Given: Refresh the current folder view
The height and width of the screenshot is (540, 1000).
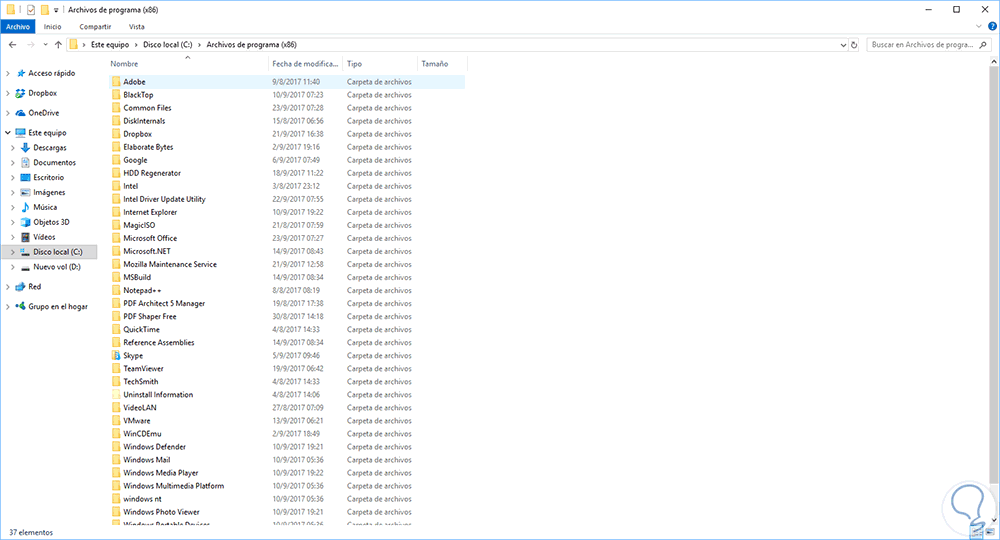Looking at the screenshot, I should point(854,45).
